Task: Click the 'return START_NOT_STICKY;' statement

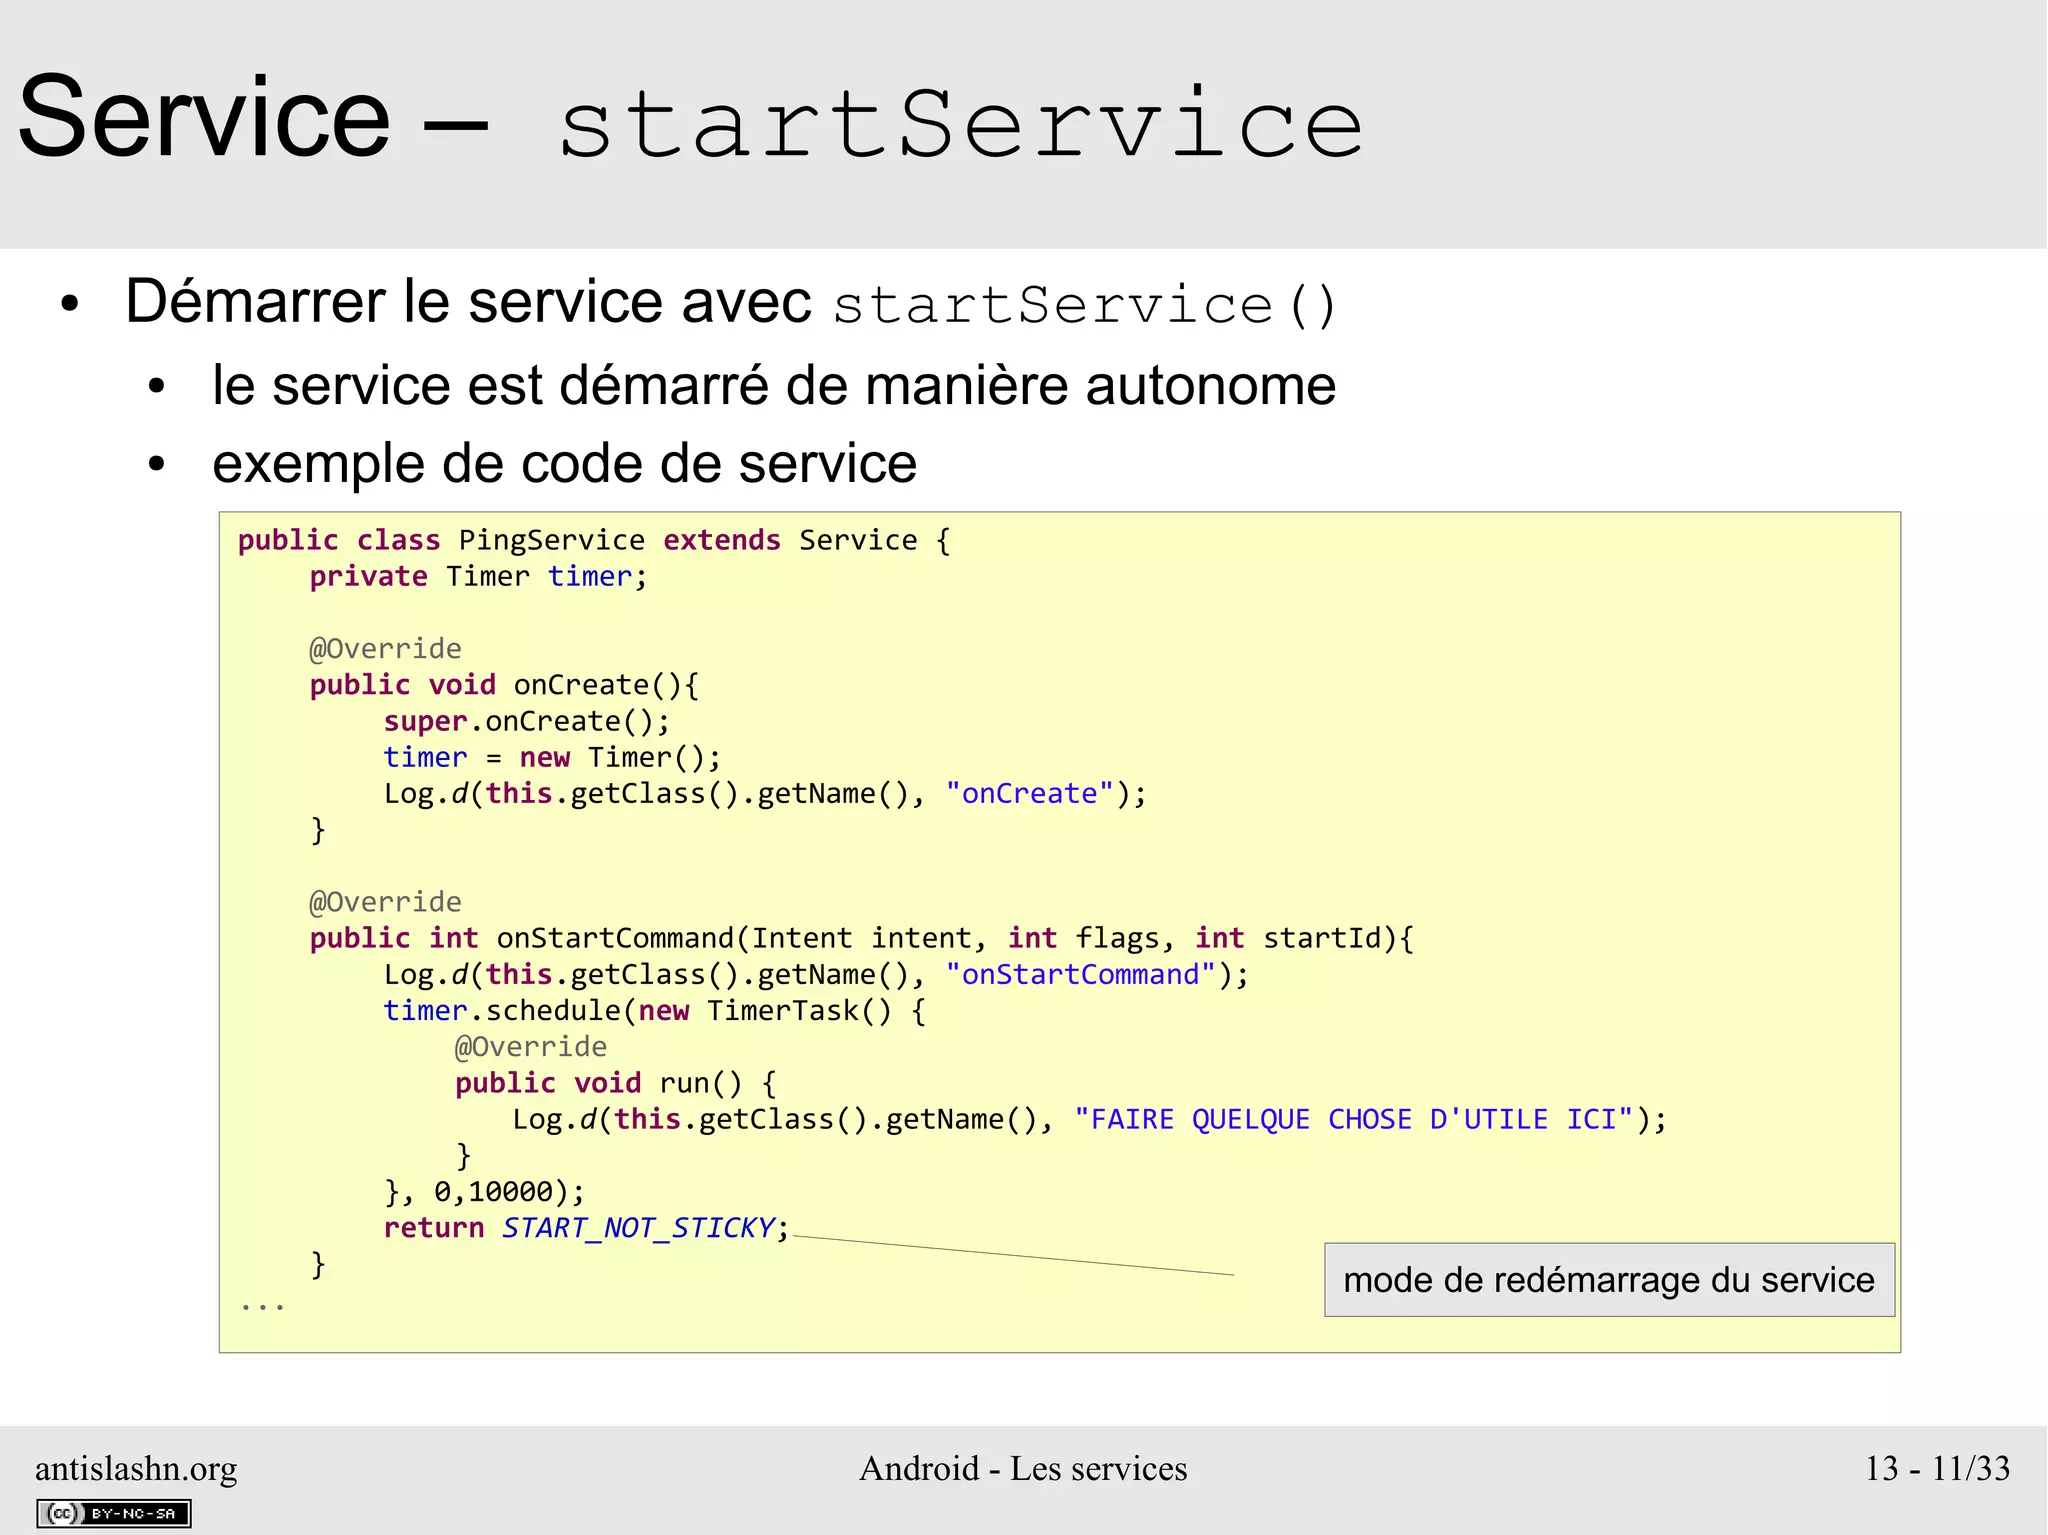Action: pos(586,1227)
